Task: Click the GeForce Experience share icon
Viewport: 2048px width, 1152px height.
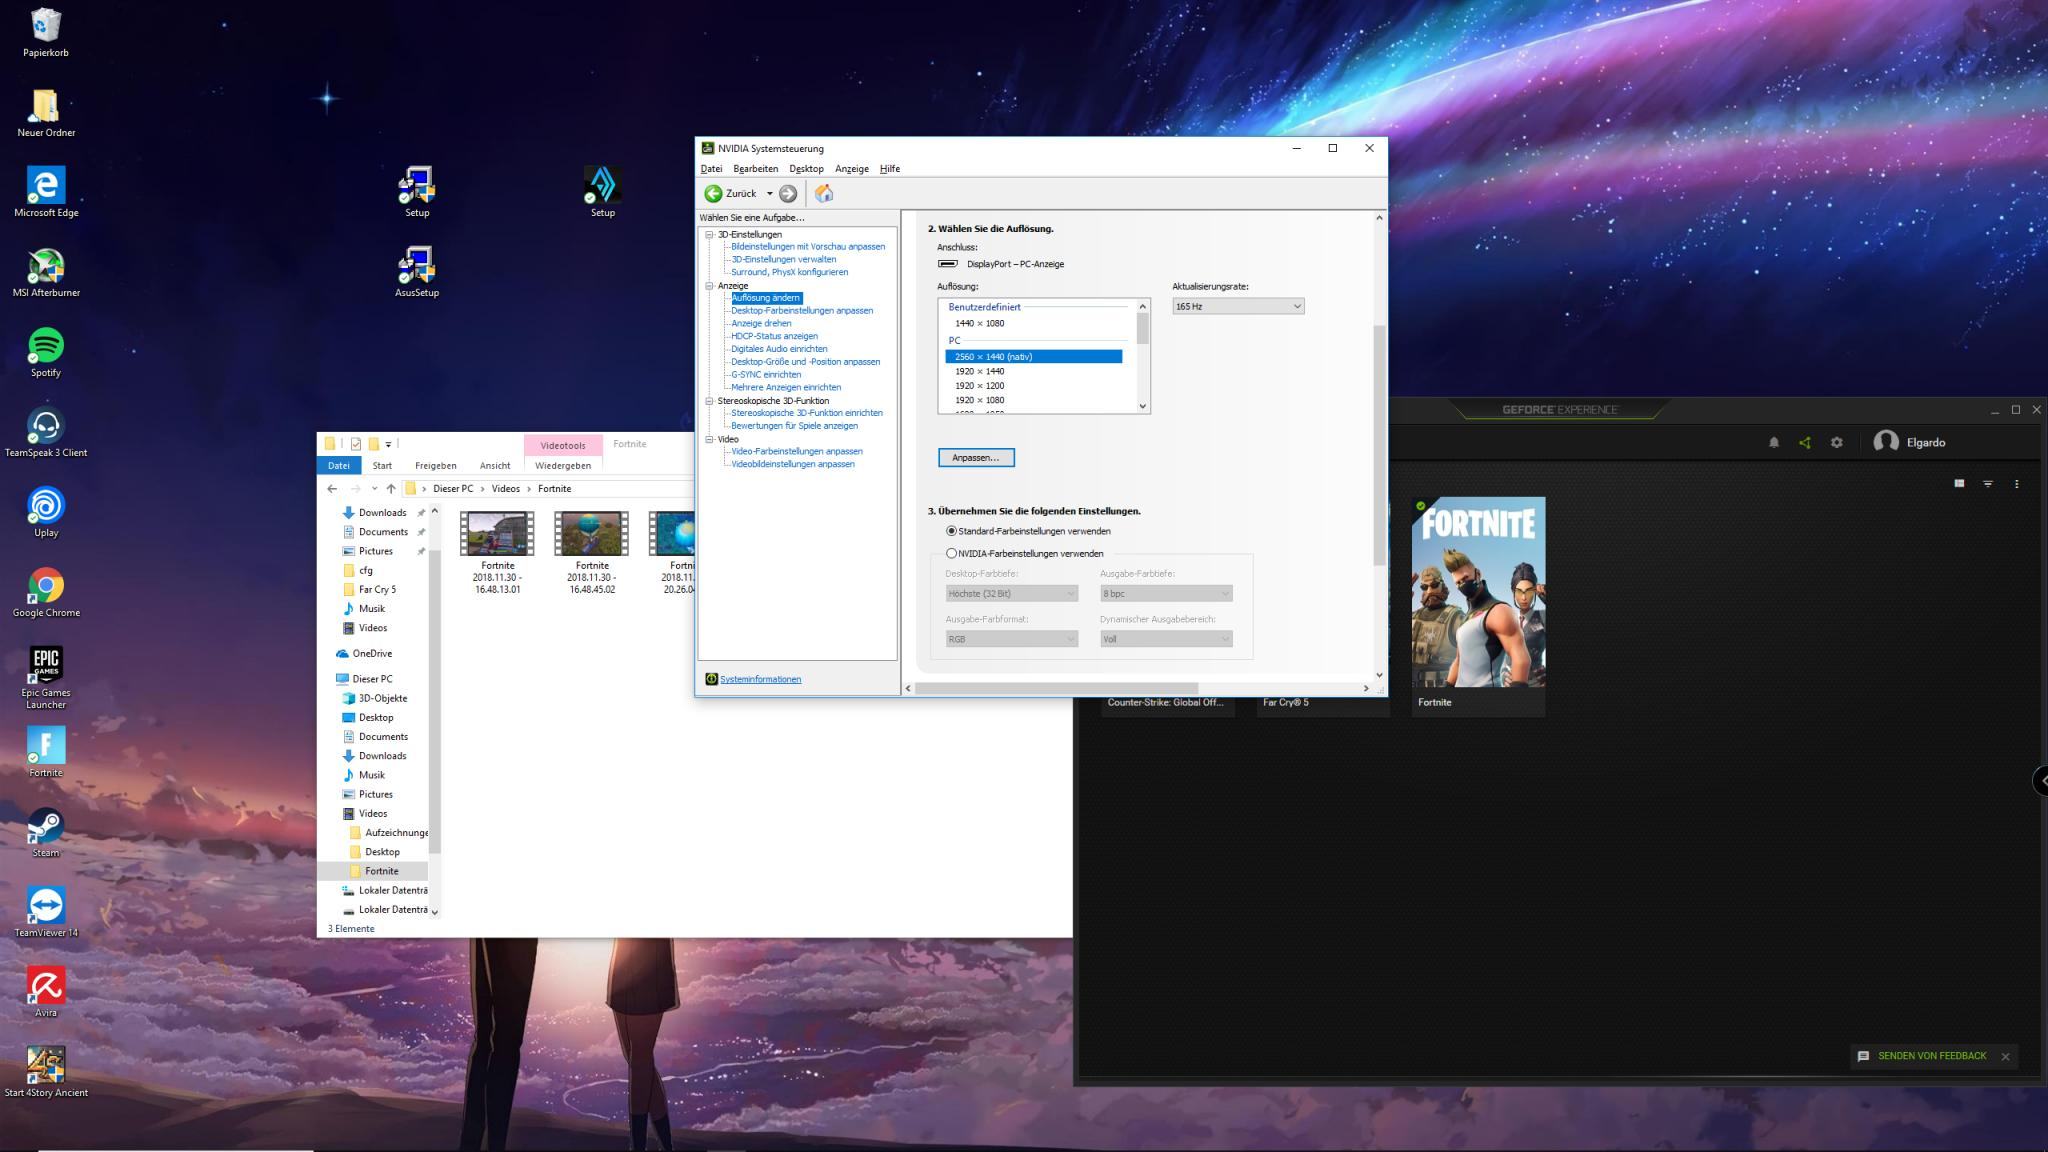Action: click(x=1805, y=442)
